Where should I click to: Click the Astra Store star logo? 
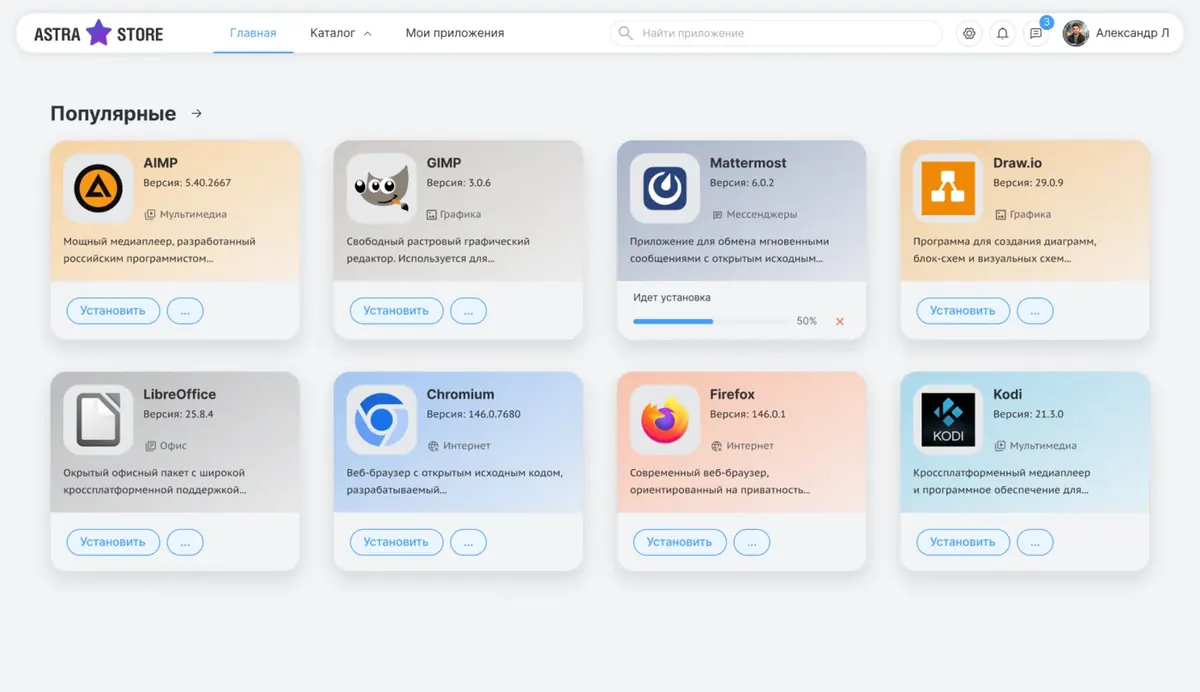[x=98, y=33]
